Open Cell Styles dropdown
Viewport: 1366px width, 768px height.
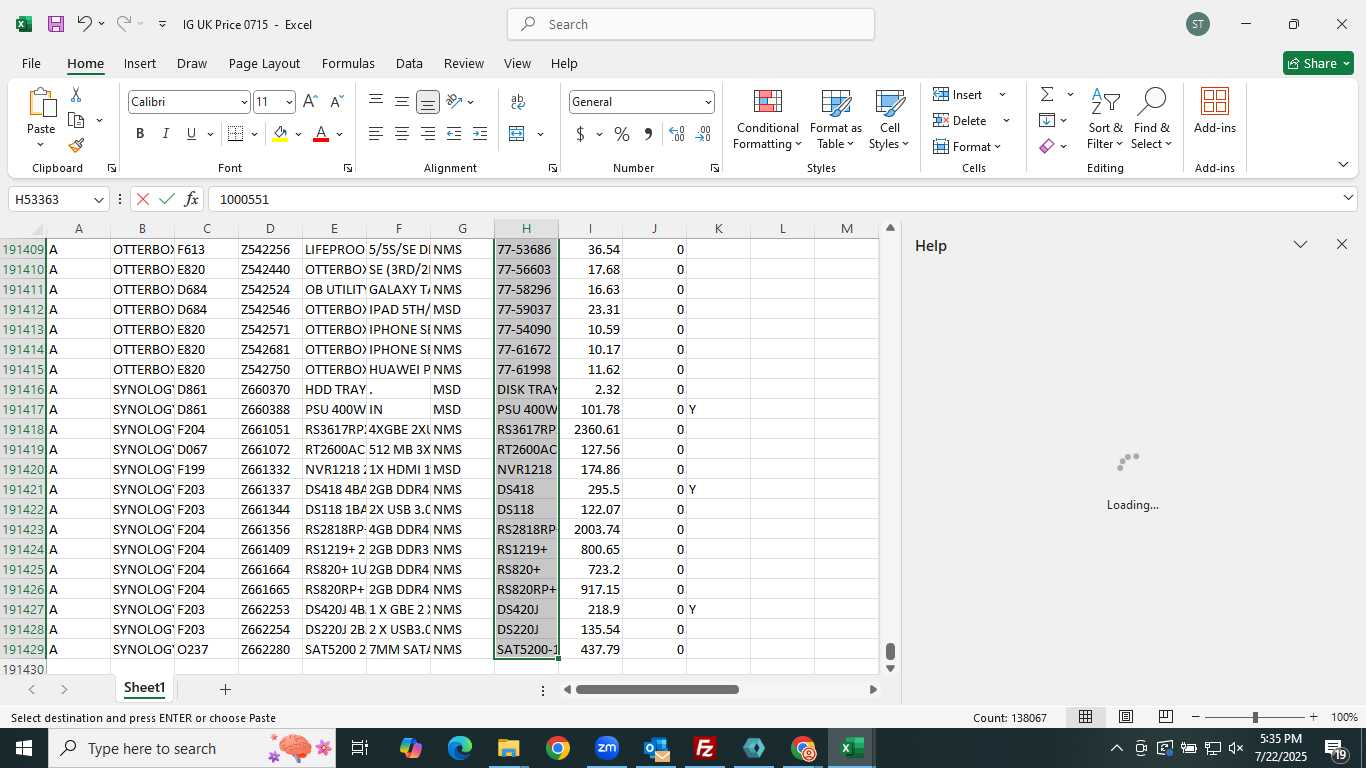coord(889,120)
